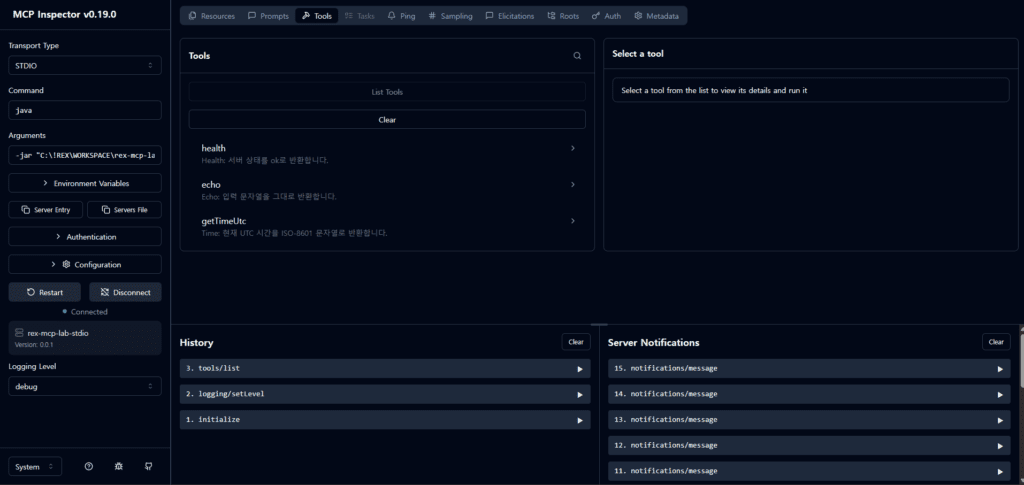The height and width of the screenshot is (485, 1024).
Task: Expand the Configuration section
Action: tap(85, 264)
